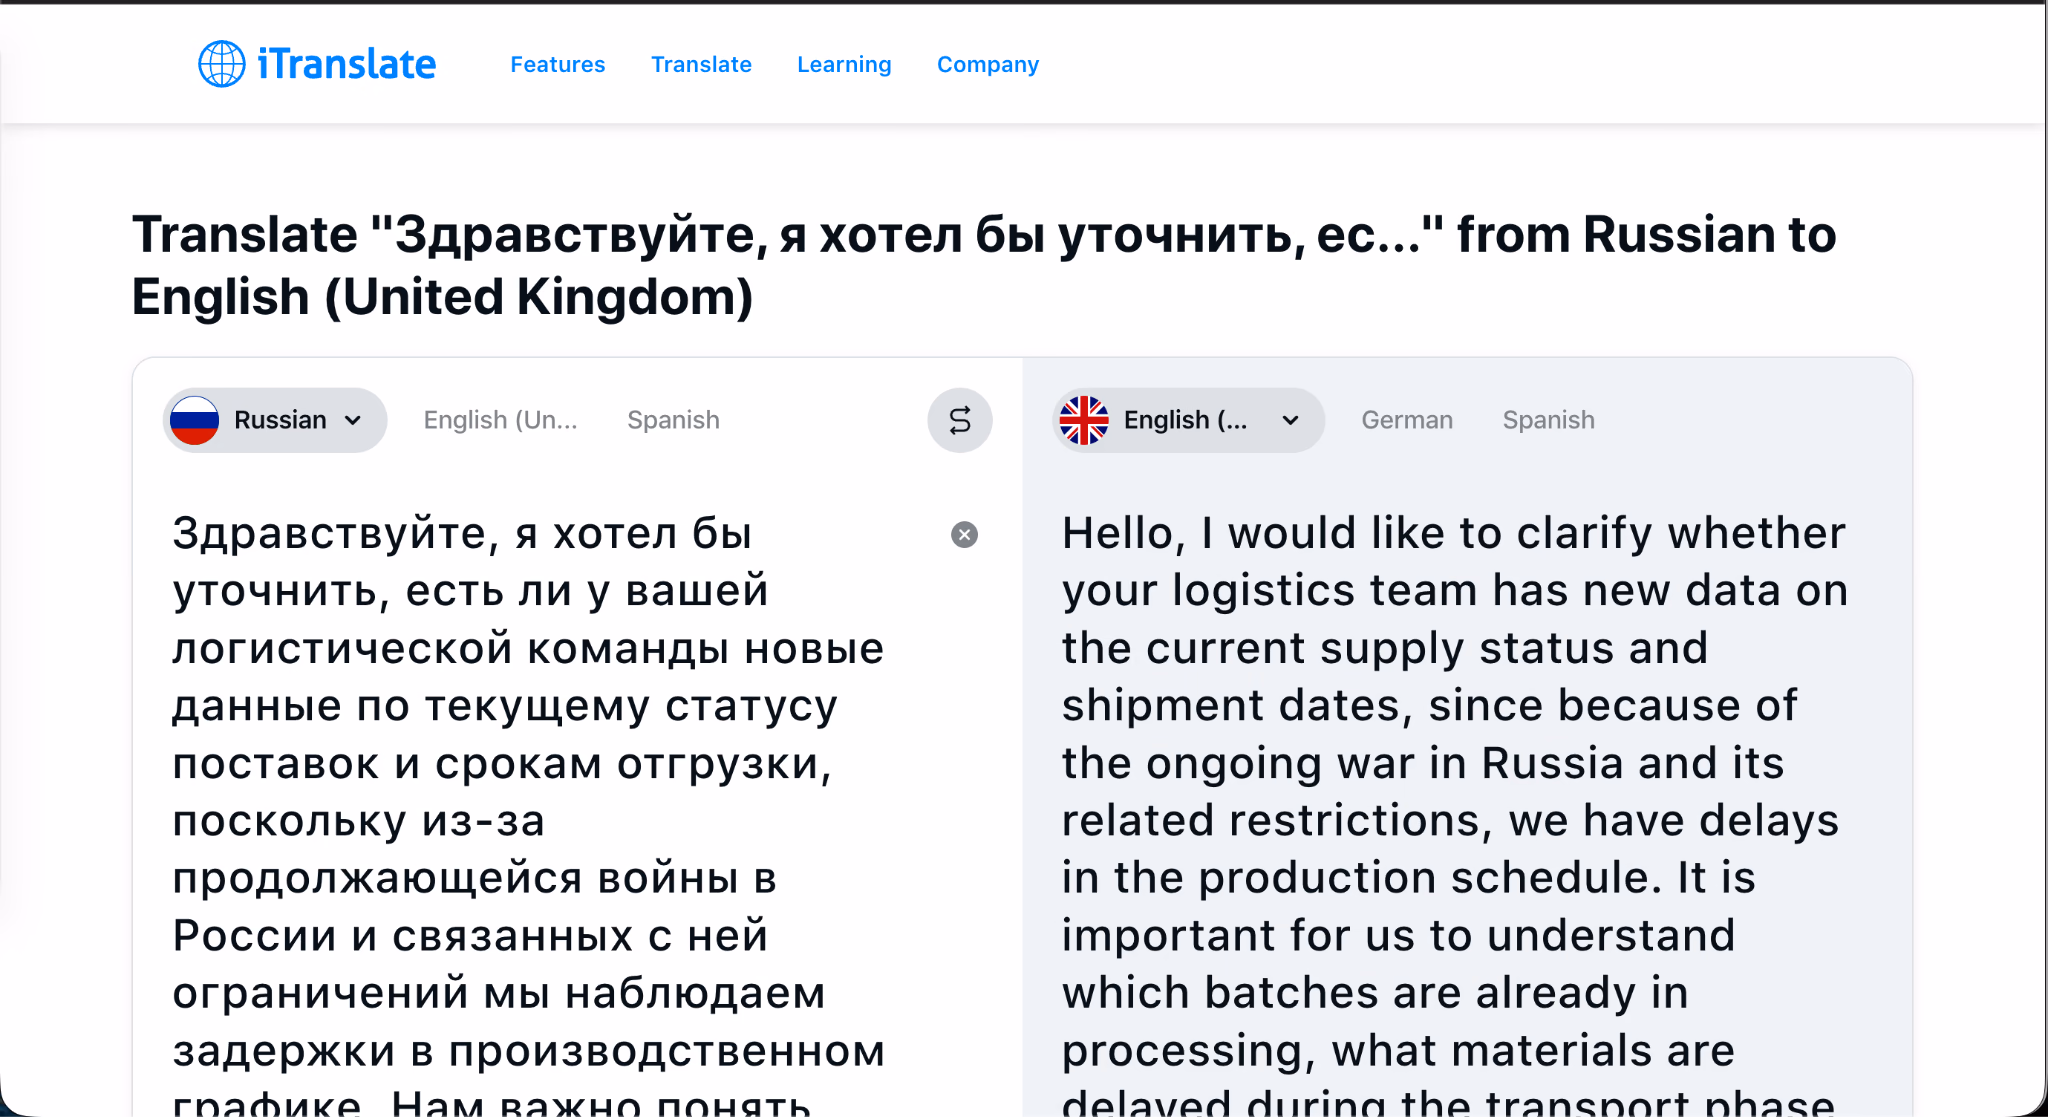
Task: Select Spanish as target language
Action: point(1549,420)
